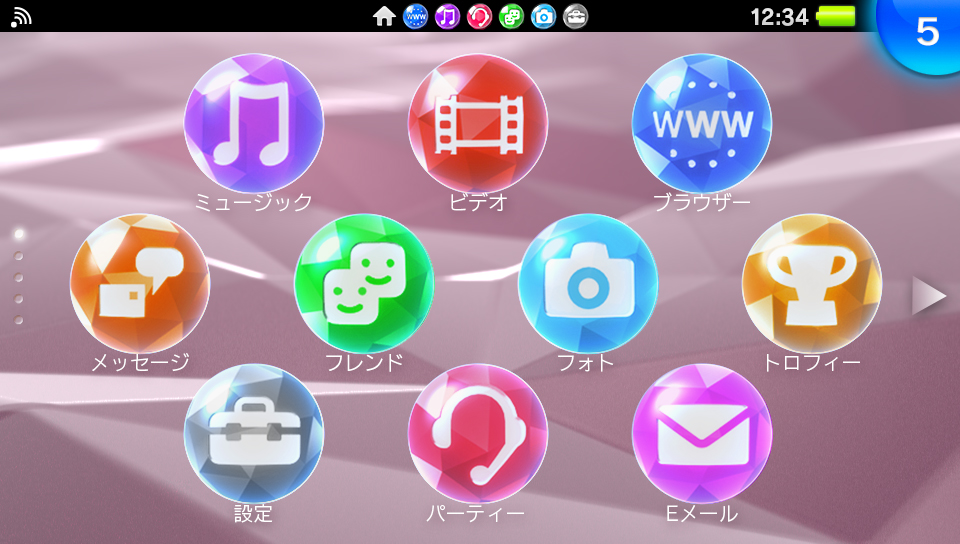Tap the blue notification bubble showing 5
This screenshot has height=544, width=960.
[923, 30]
